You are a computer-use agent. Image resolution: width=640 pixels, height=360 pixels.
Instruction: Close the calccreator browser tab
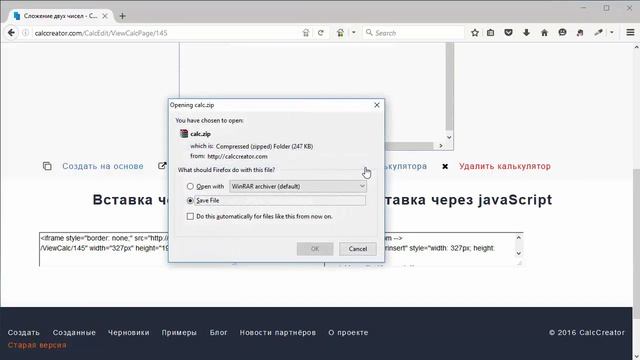click(x=105, y=16)
